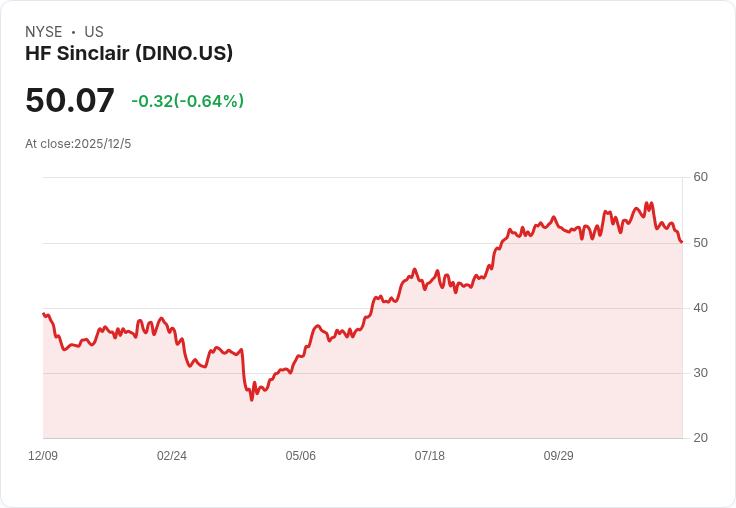Viewport: 736px width, 508px height.
Task: Click the 20 y-axis label
Action: 700,438
